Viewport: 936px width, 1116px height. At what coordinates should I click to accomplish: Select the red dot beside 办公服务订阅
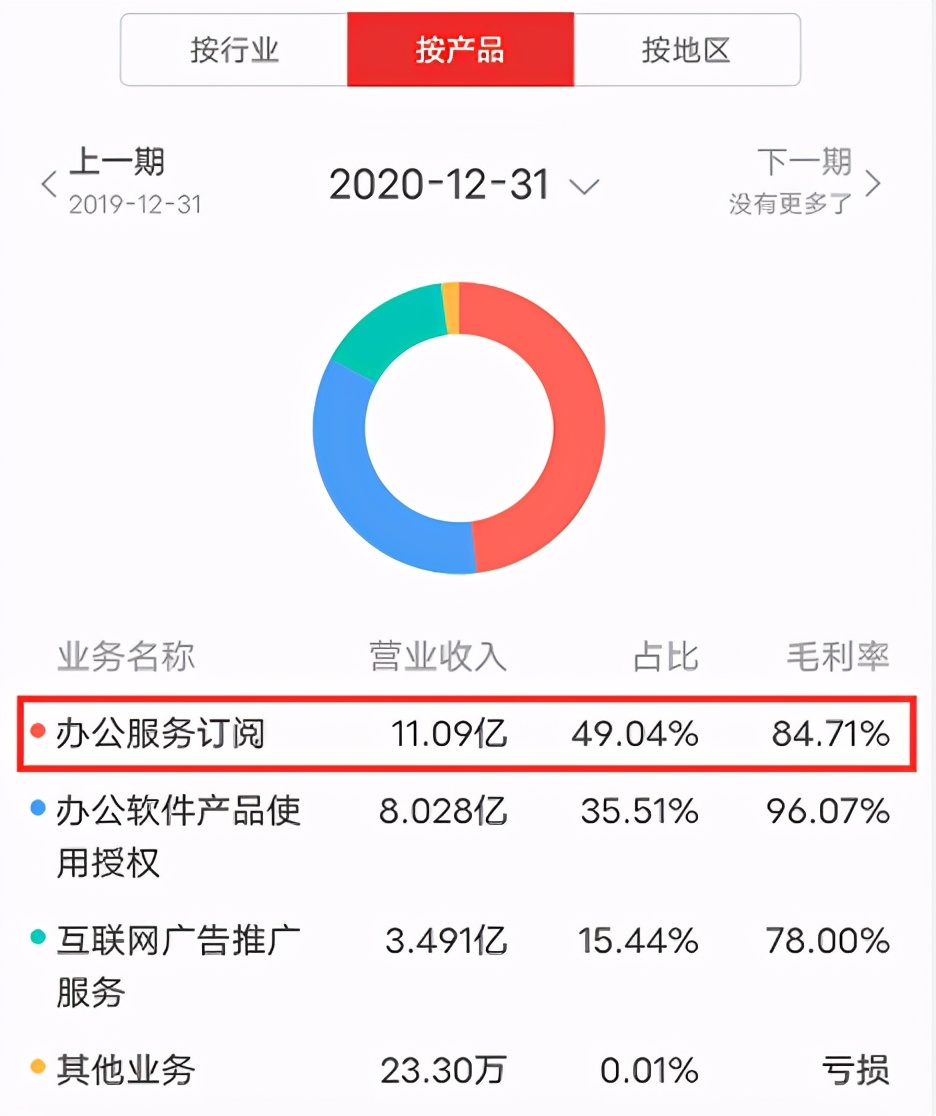[x=38, y=731]
